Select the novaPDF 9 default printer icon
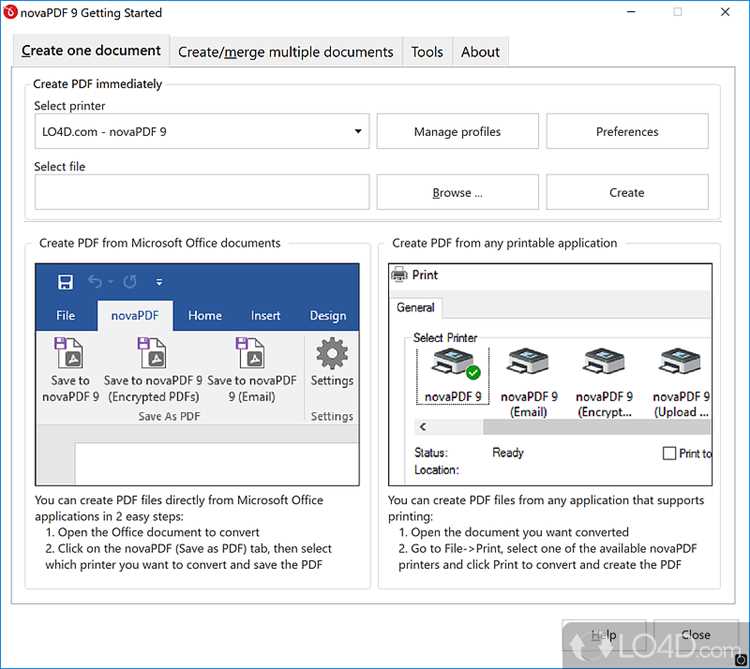Viewport: 750px width, 669px height. pyautogui.click(x=453, y=364)
